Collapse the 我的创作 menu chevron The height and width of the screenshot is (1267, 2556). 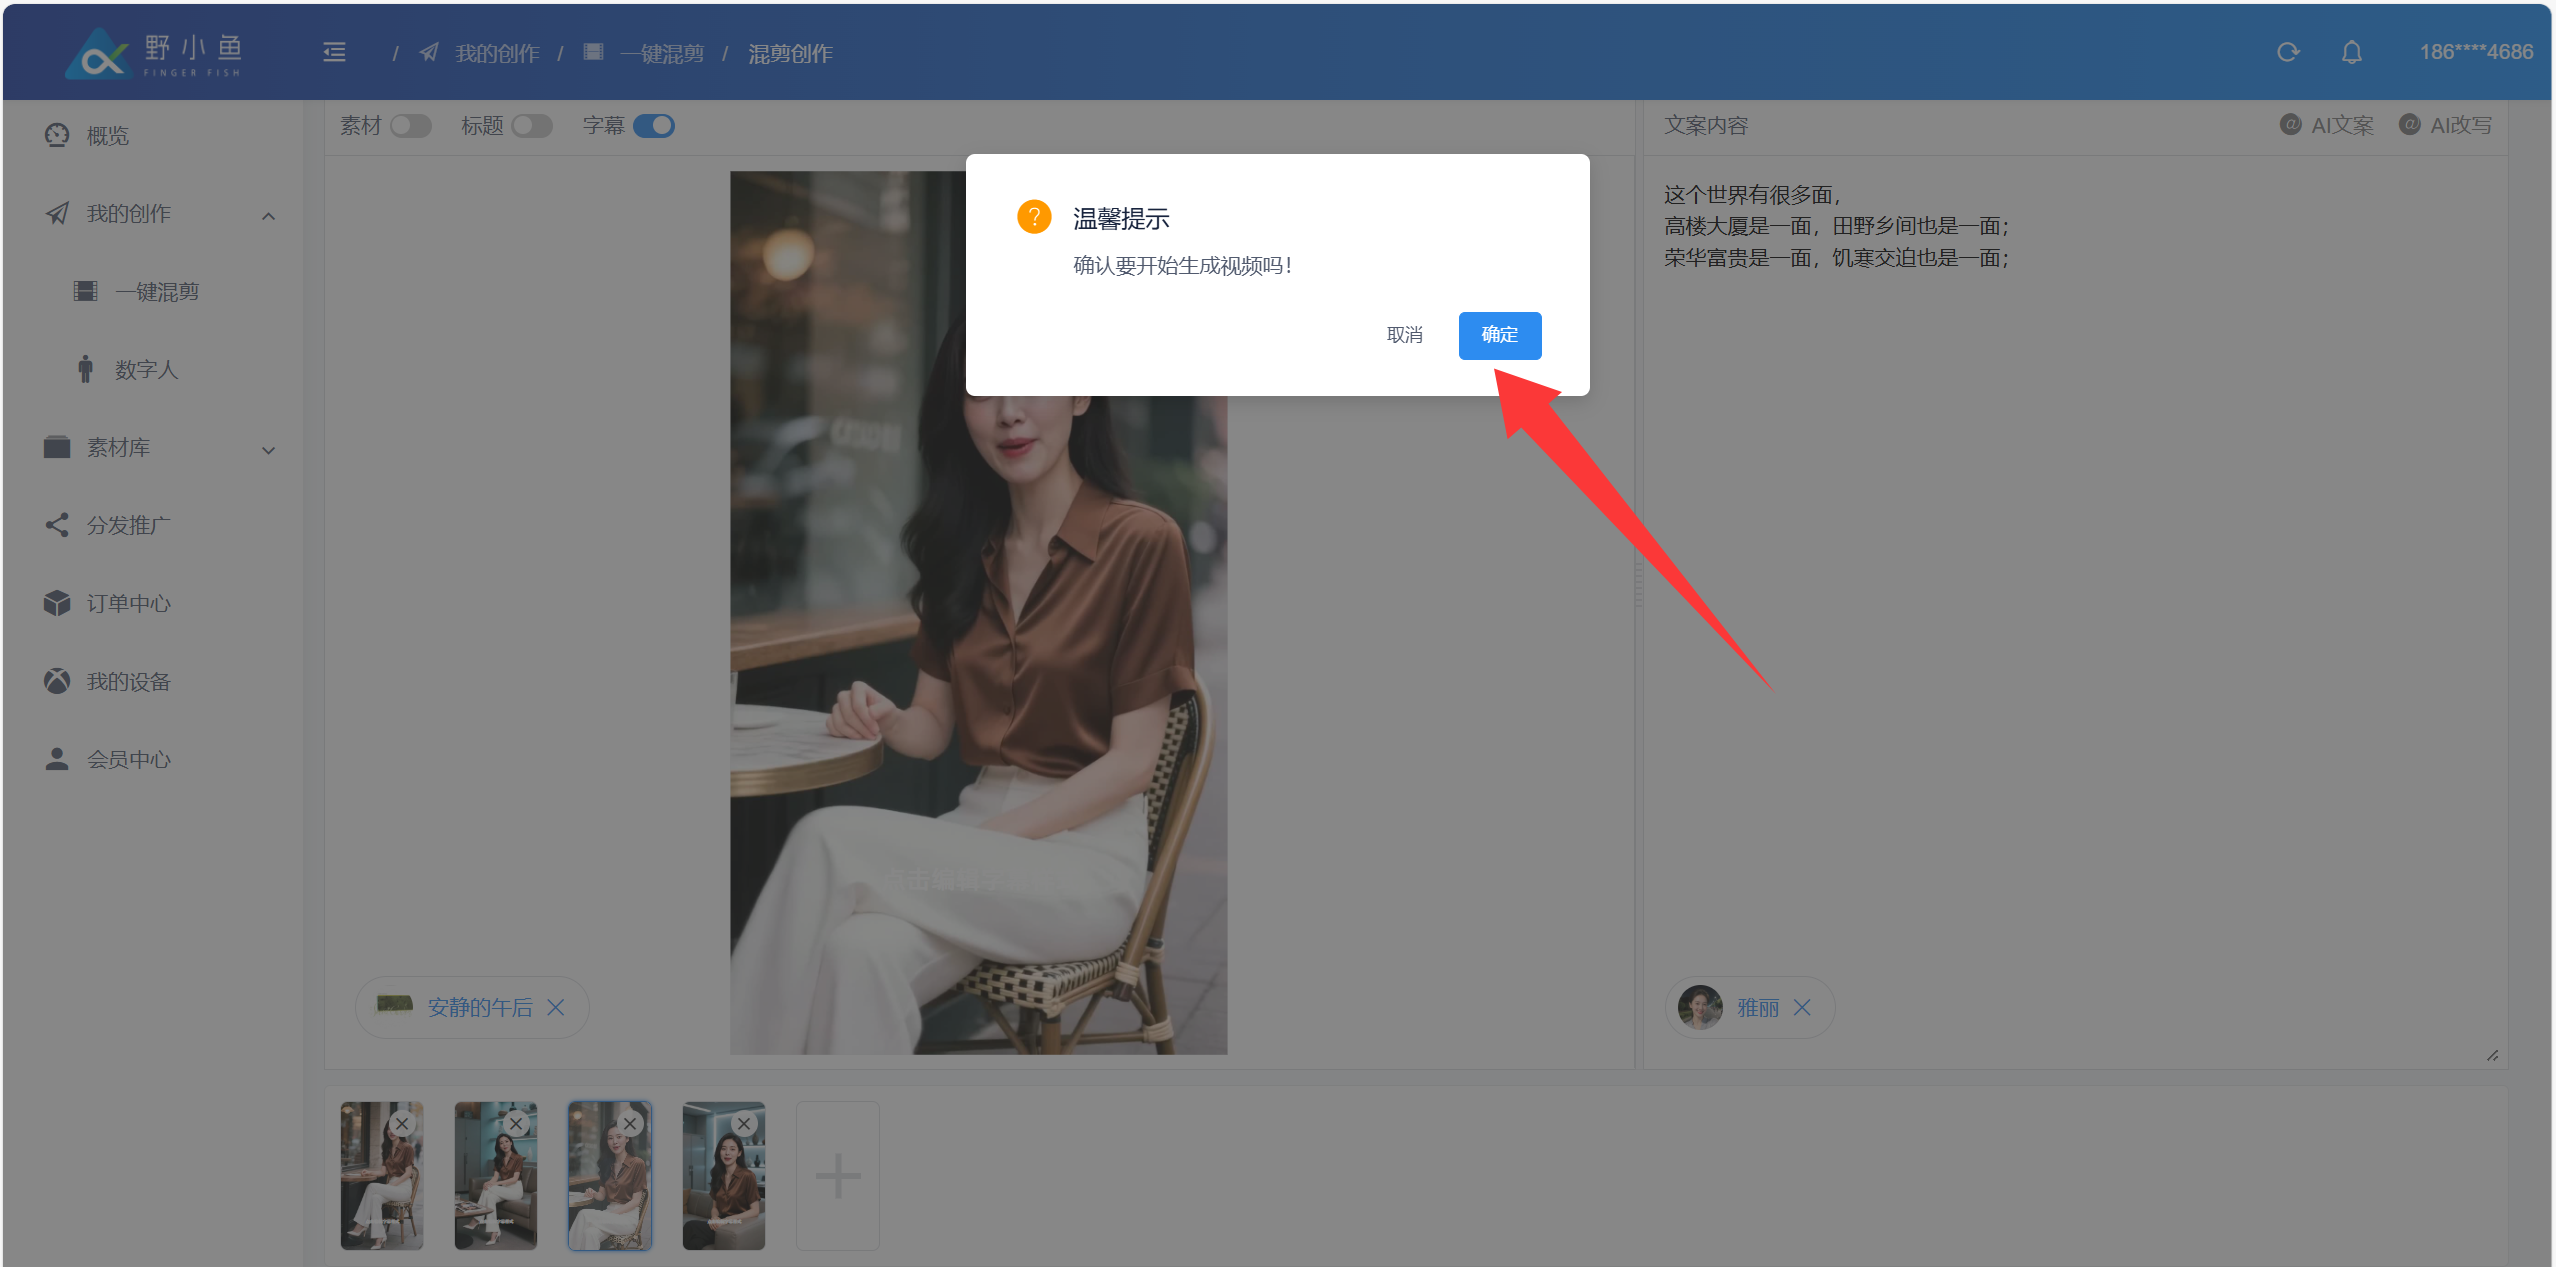pos(268,216)
